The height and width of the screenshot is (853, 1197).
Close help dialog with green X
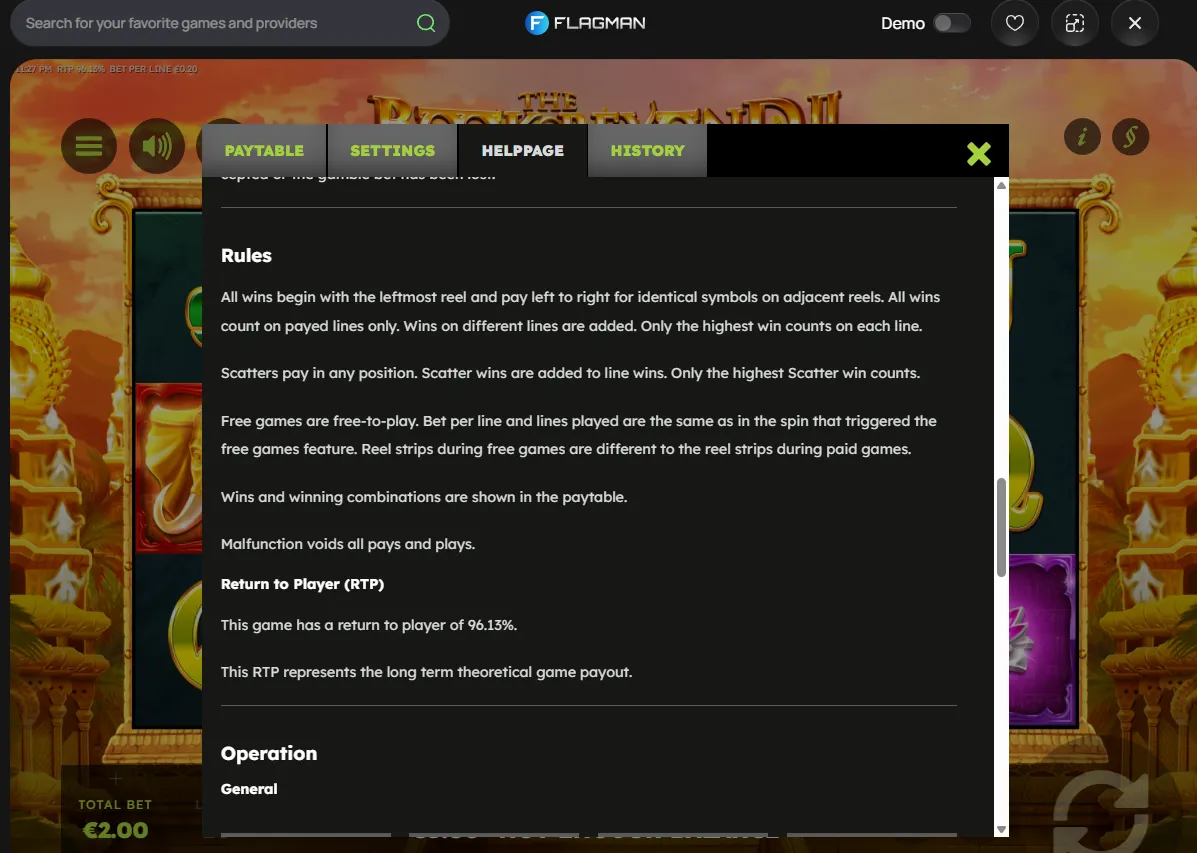click(979, 153)
